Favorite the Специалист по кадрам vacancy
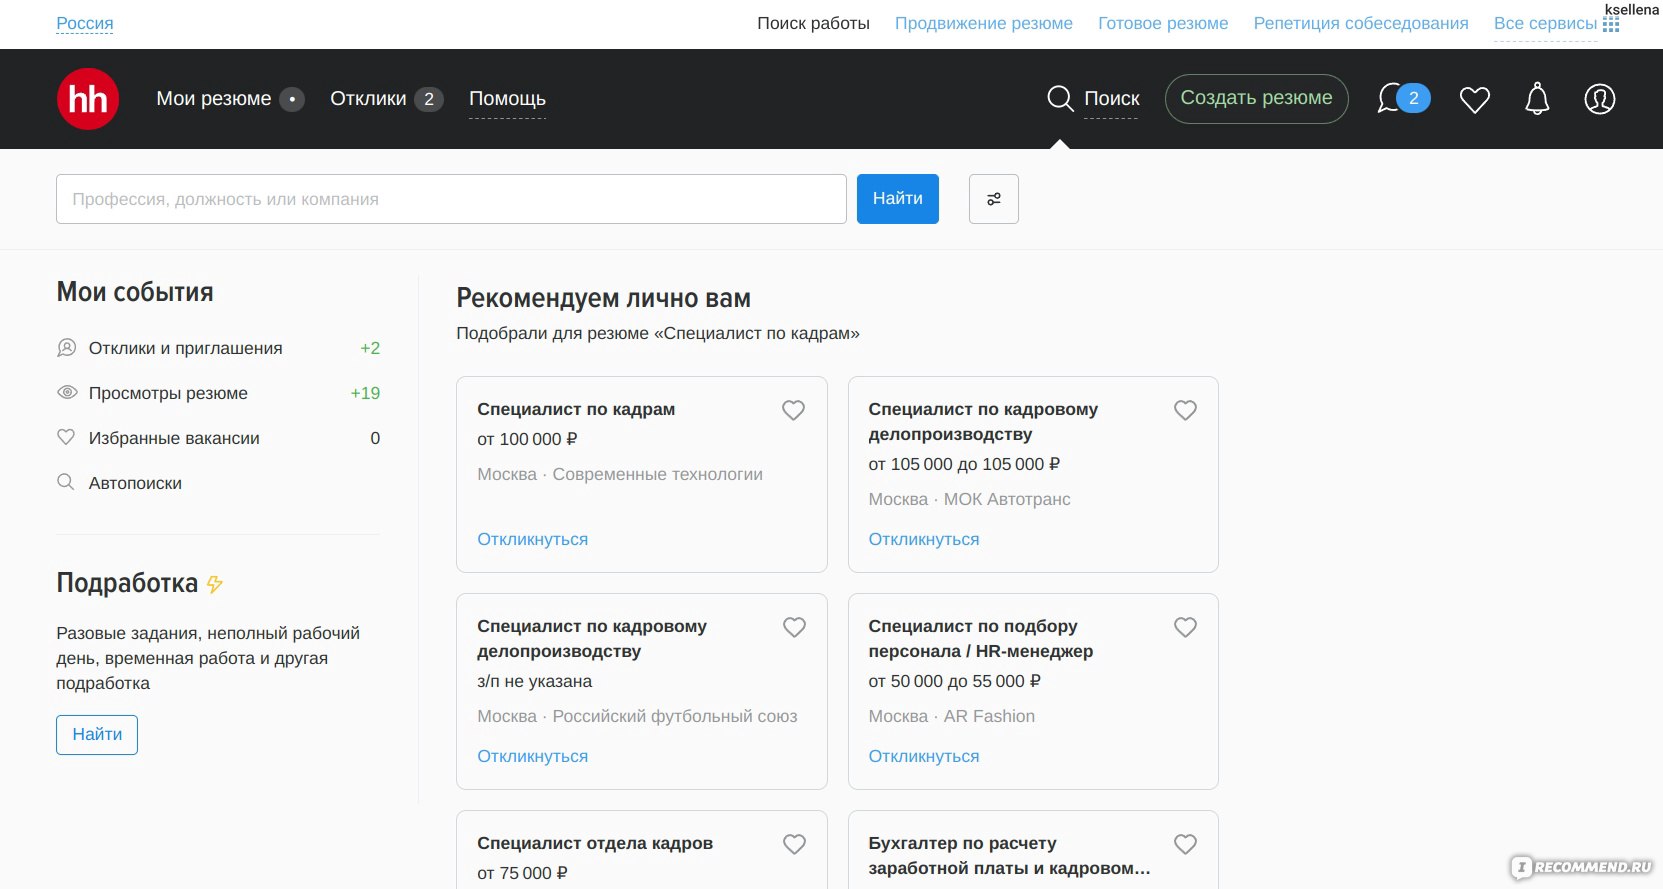This screenshot has height=889, width=1663. (x=793, y=410)
